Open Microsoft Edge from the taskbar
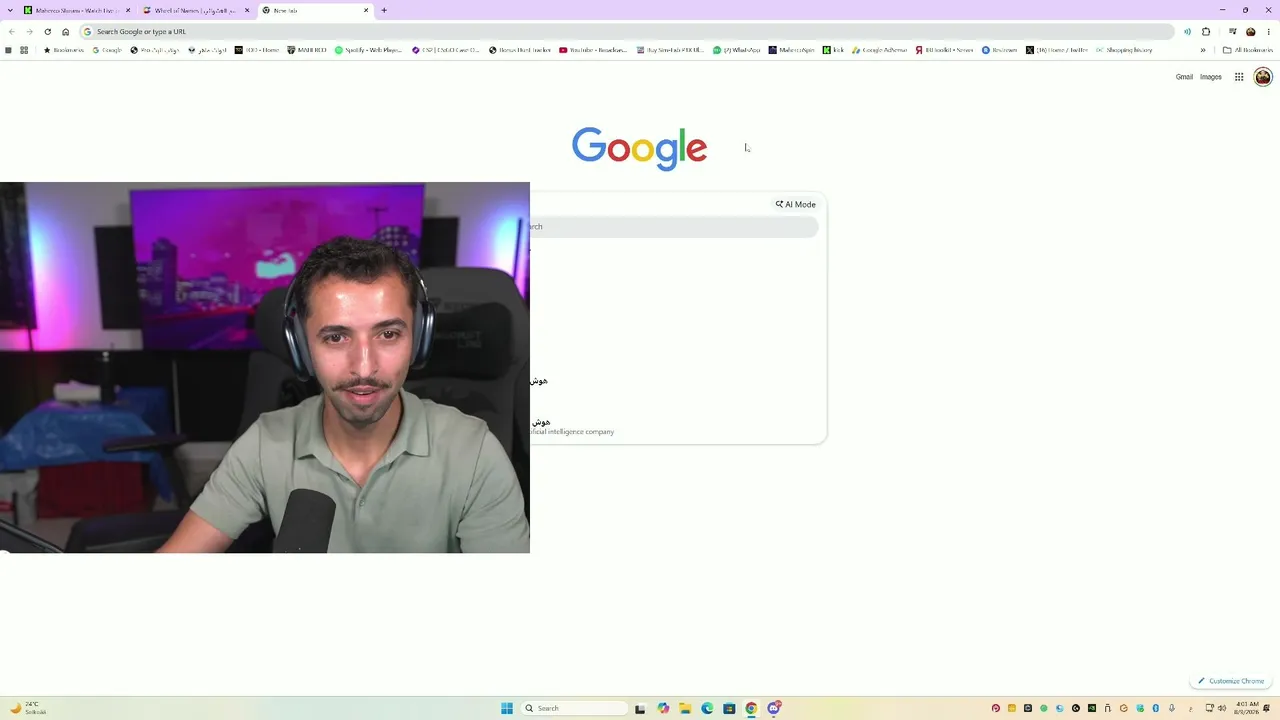The width and height of the screenshot is (1280, 720). pyautogui.click(x=707, y=708)
